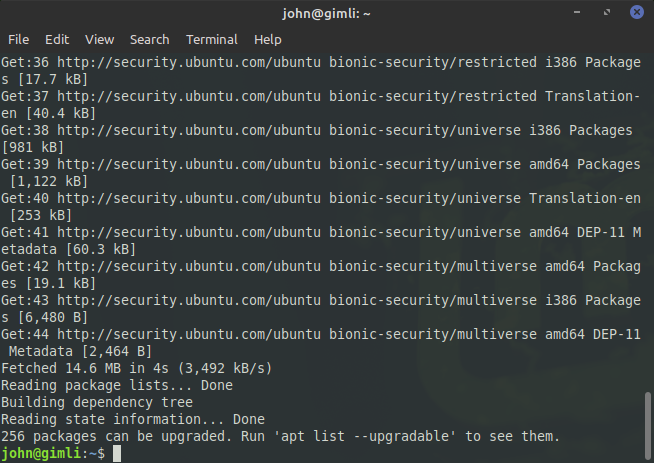Click the 'Fetched 14.6 MB' line
This screenshot has width=654, height=463.
136,369
